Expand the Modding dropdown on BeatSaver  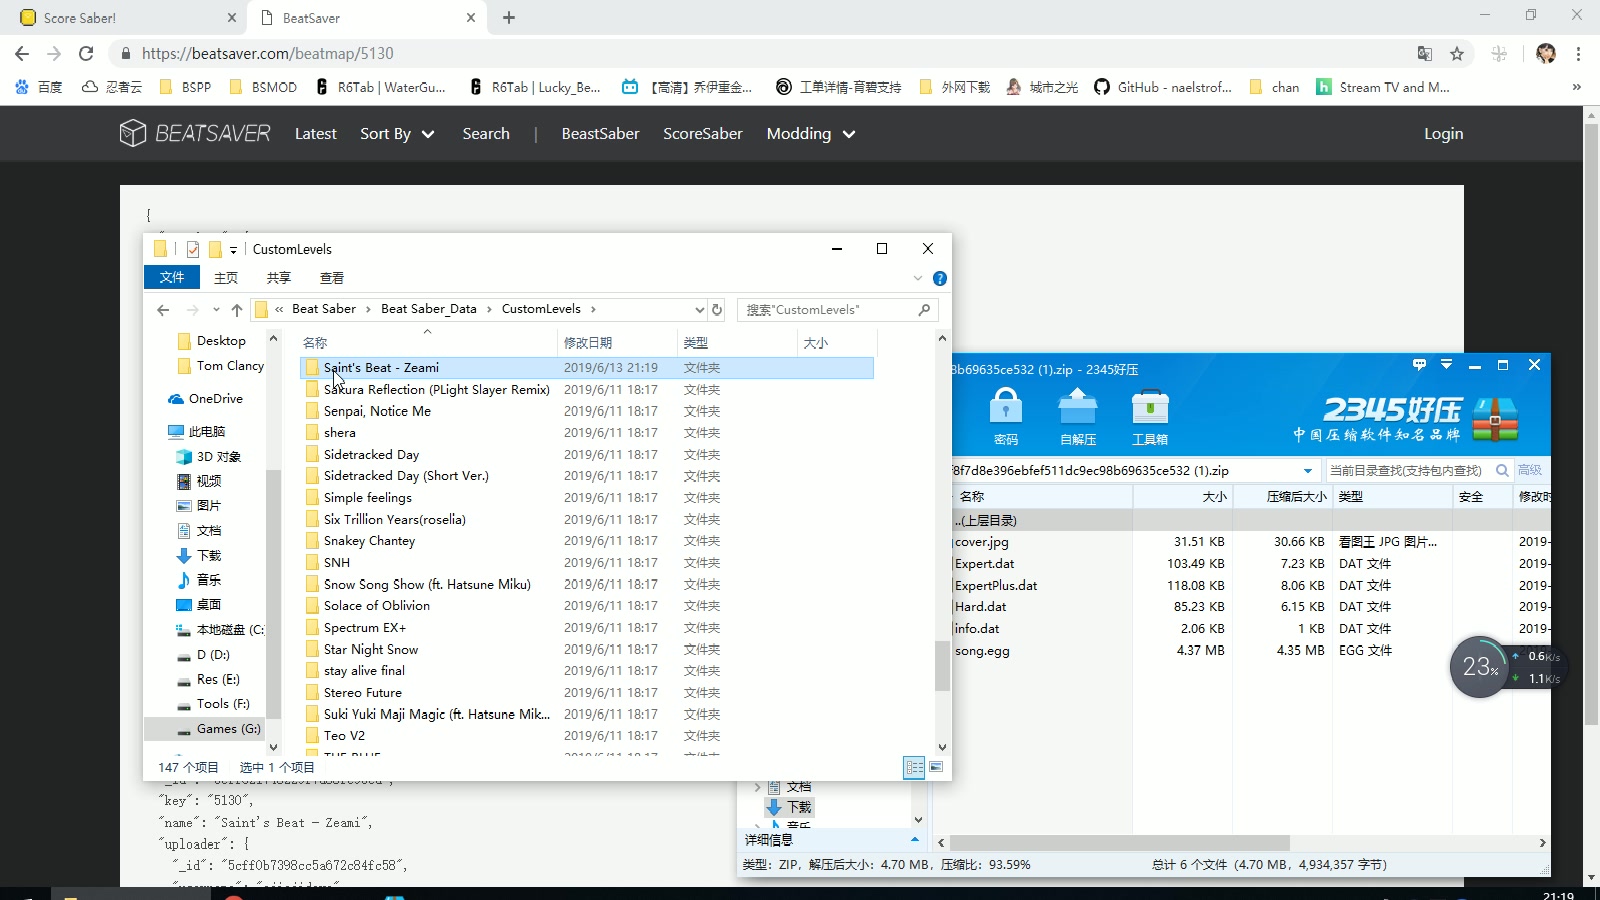(811, 134)
